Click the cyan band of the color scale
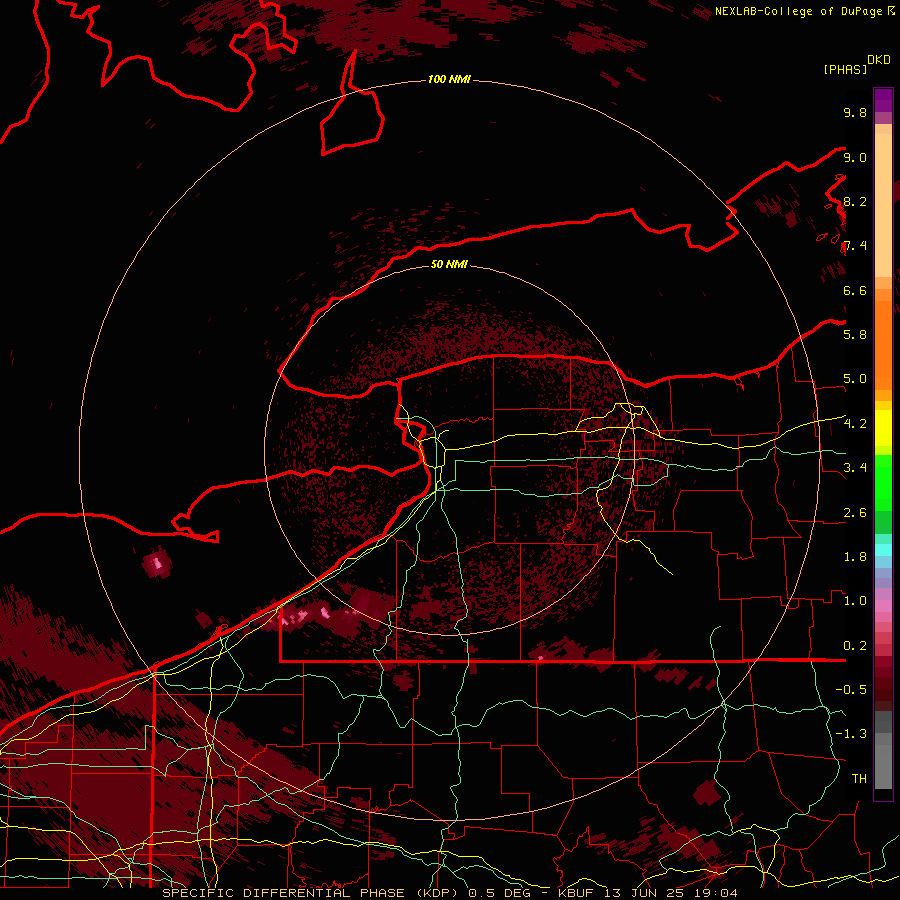The image size is (900, 900). tap(883, 549)
